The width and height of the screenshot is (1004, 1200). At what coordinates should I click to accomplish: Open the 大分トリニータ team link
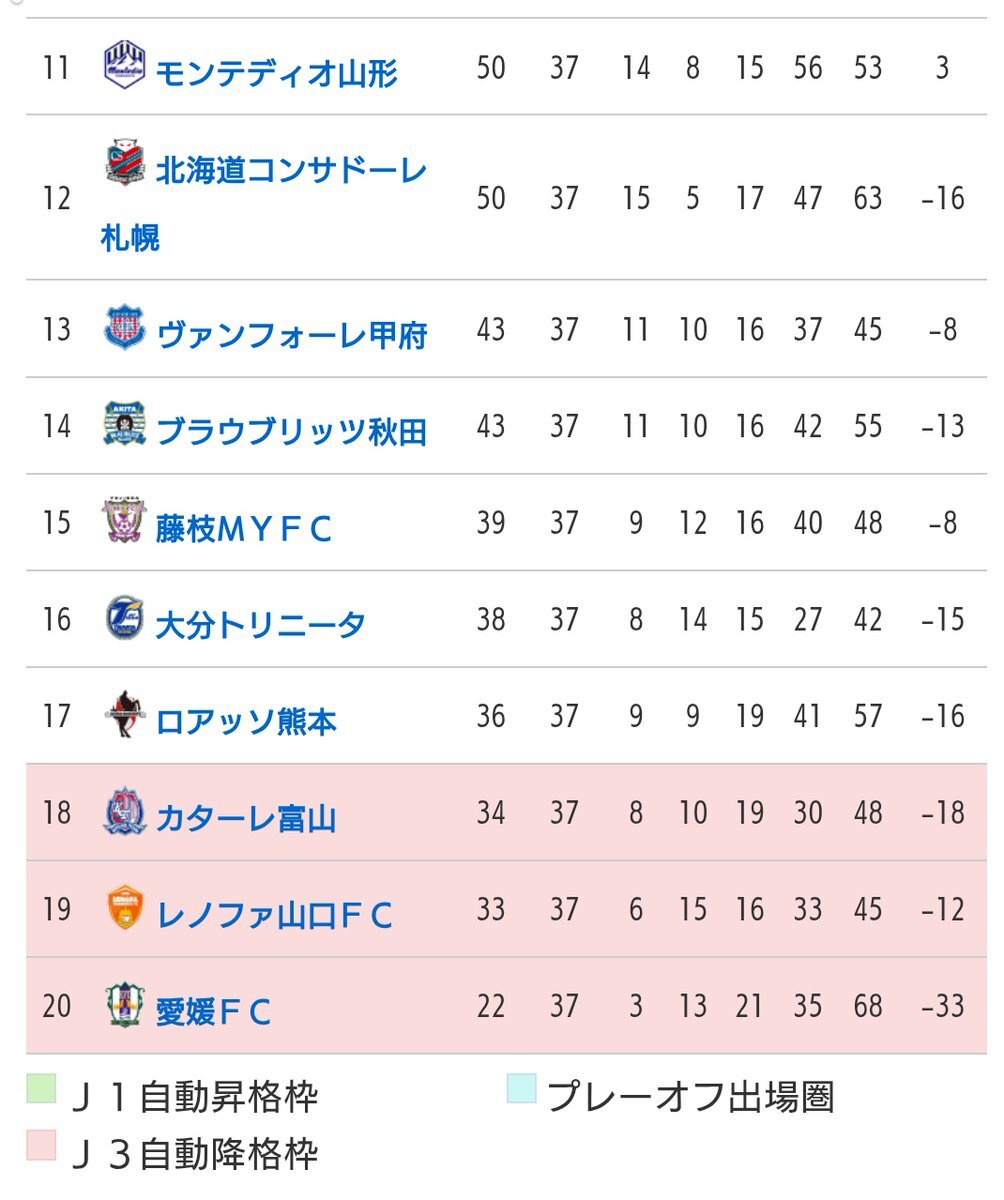click(260, 626)
